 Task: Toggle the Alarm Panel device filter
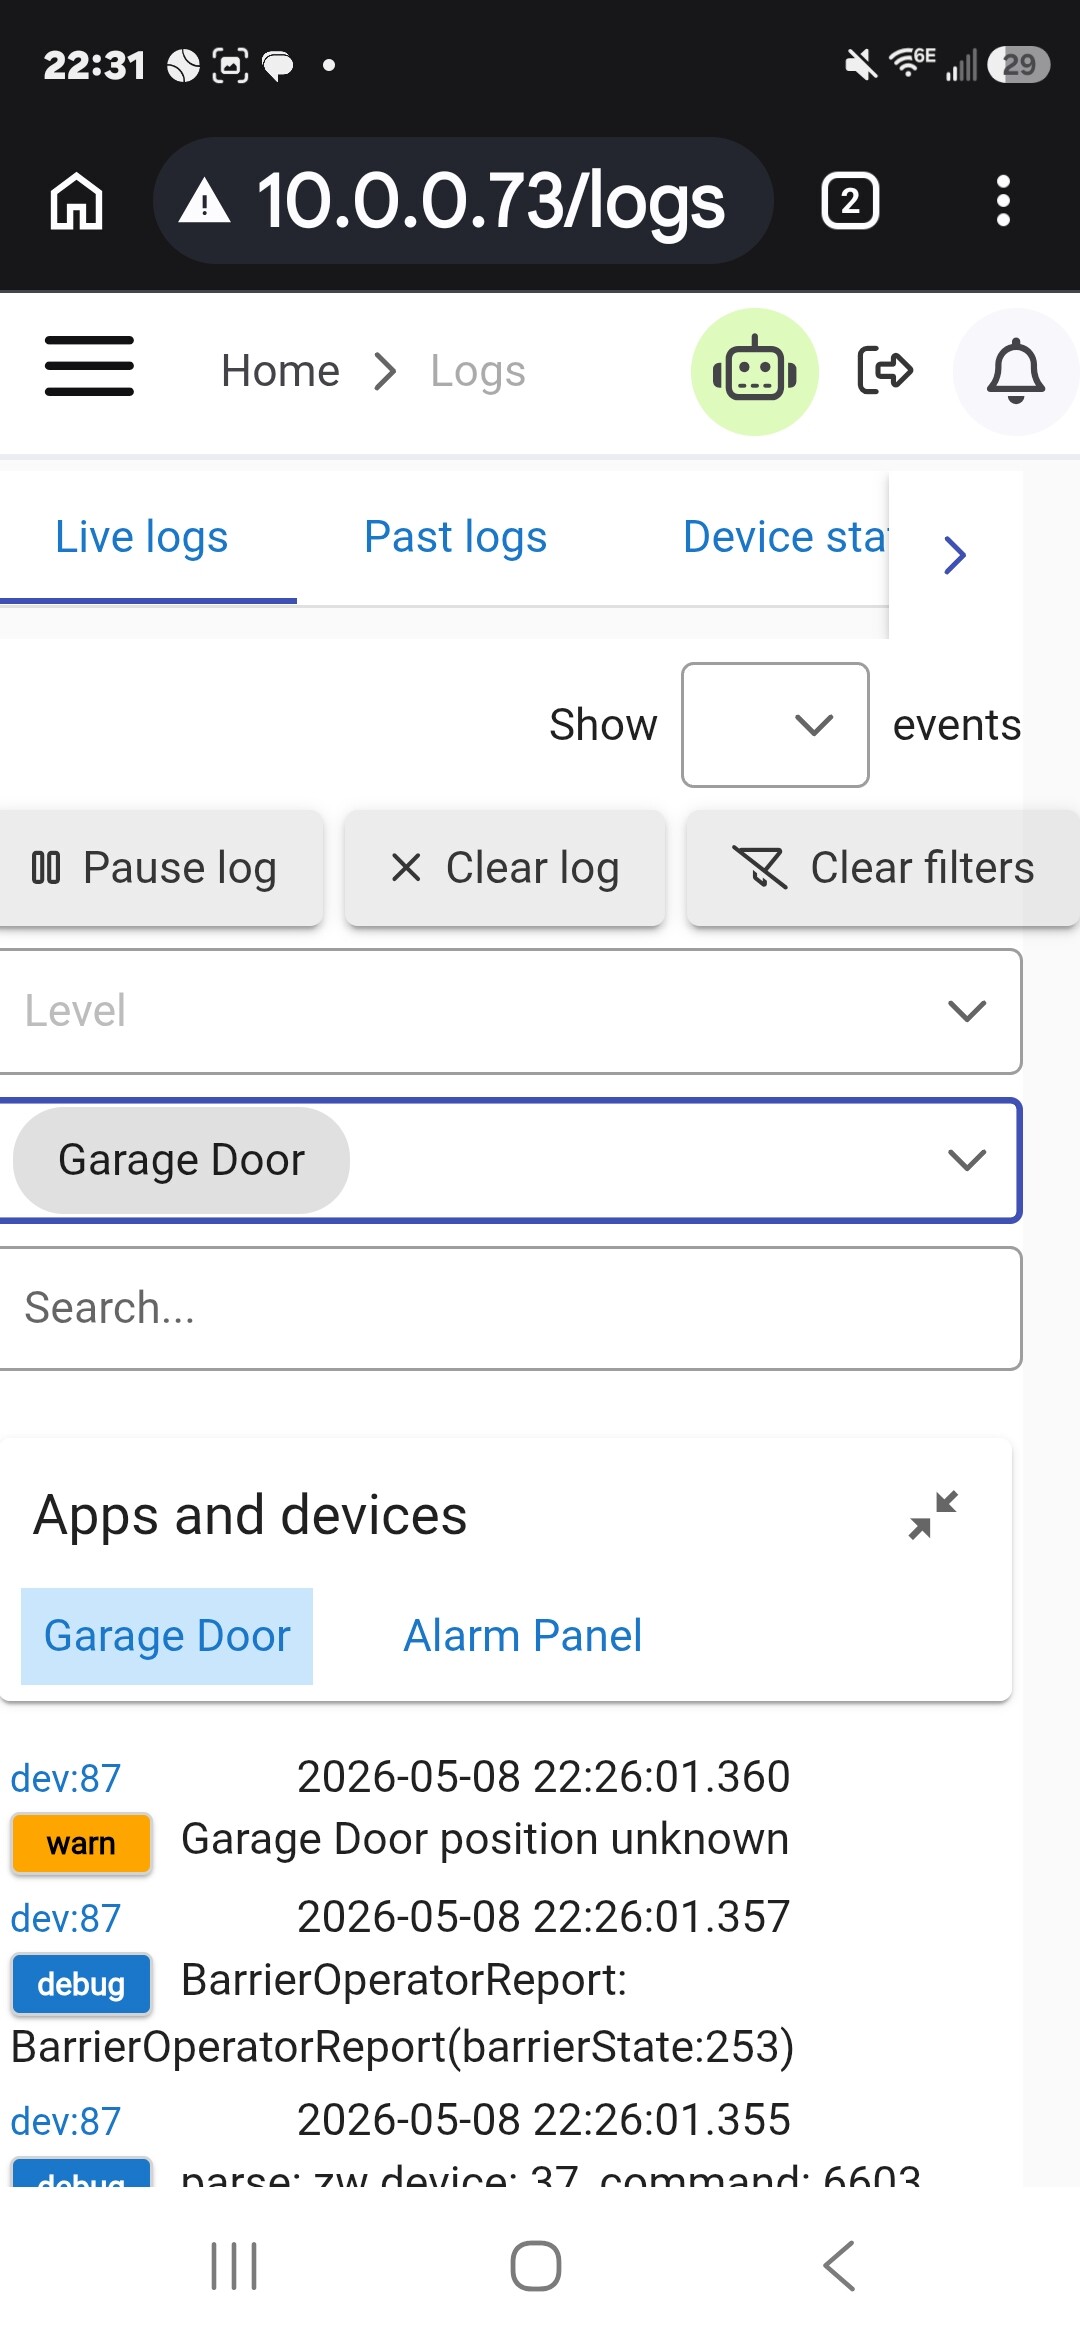[x=522, y=1636]
